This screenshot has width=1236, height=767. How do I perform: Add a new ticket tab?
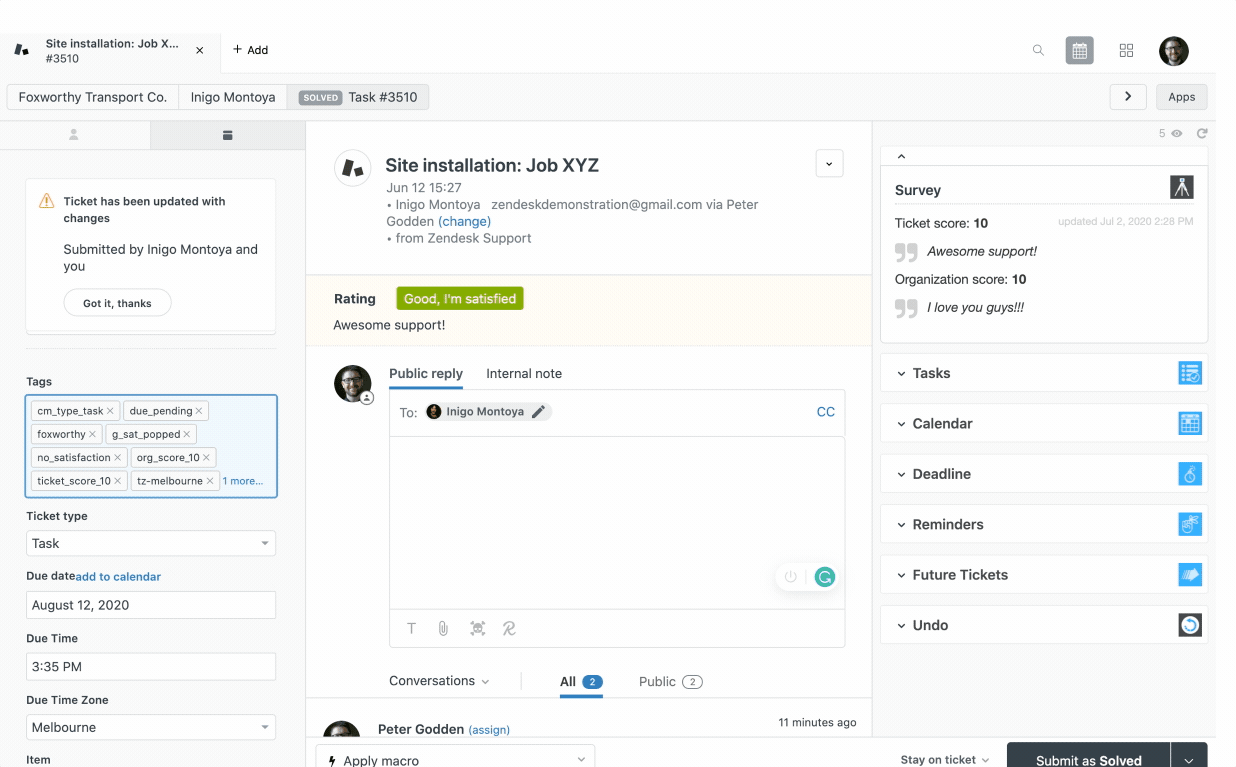point(250,50)
